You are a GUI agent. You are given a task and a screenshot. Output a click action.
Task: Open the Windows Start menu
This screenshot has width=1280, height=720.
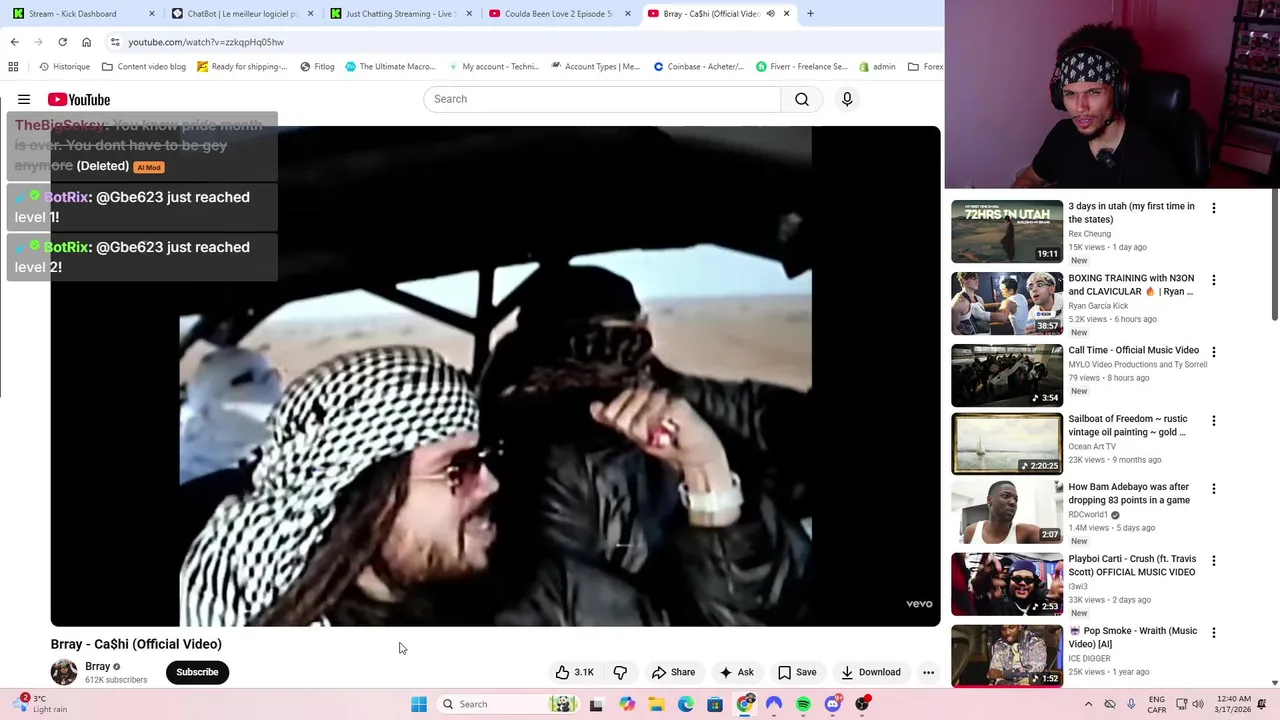click(419, 704)
